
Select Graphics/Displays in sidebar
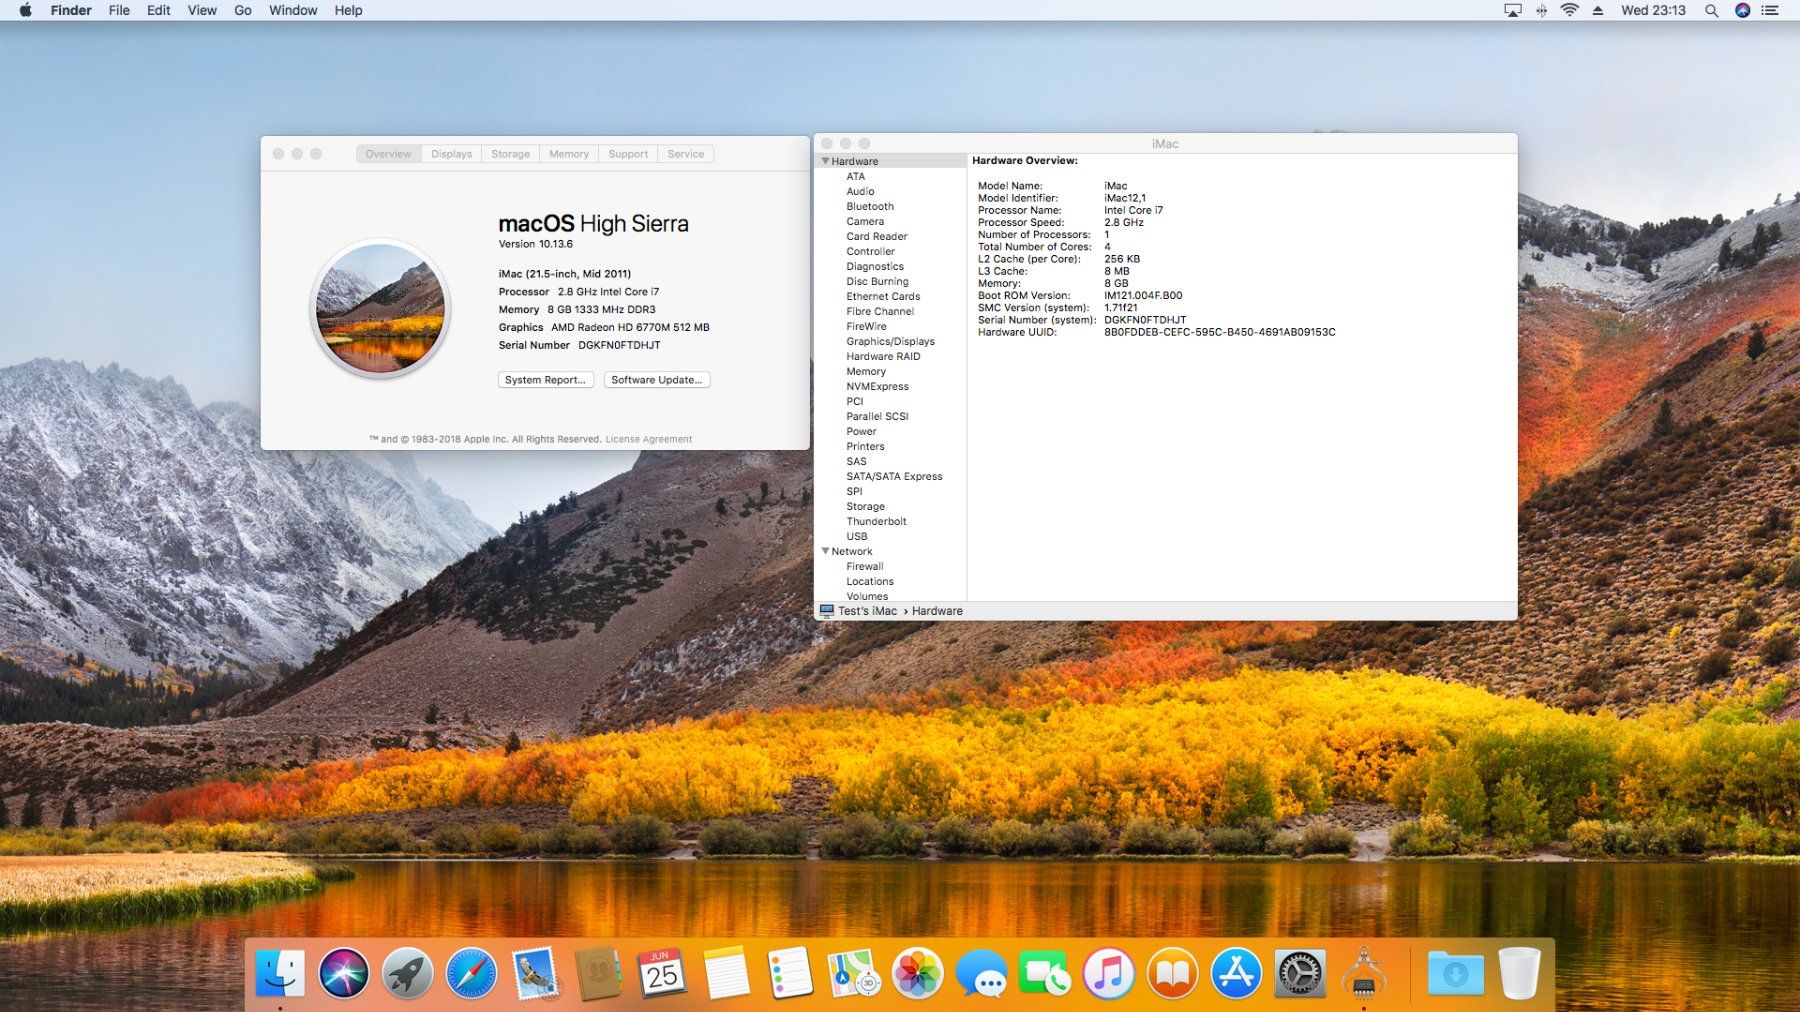pyautogui.click(x=890, y=341)
